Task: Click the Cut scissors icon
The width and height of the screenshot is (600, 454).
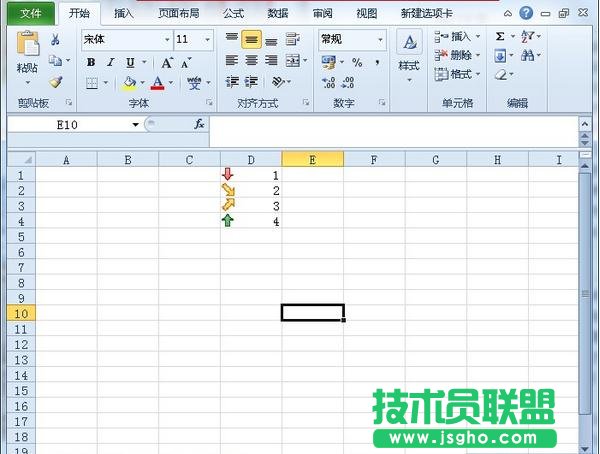Action: [56, 40]
